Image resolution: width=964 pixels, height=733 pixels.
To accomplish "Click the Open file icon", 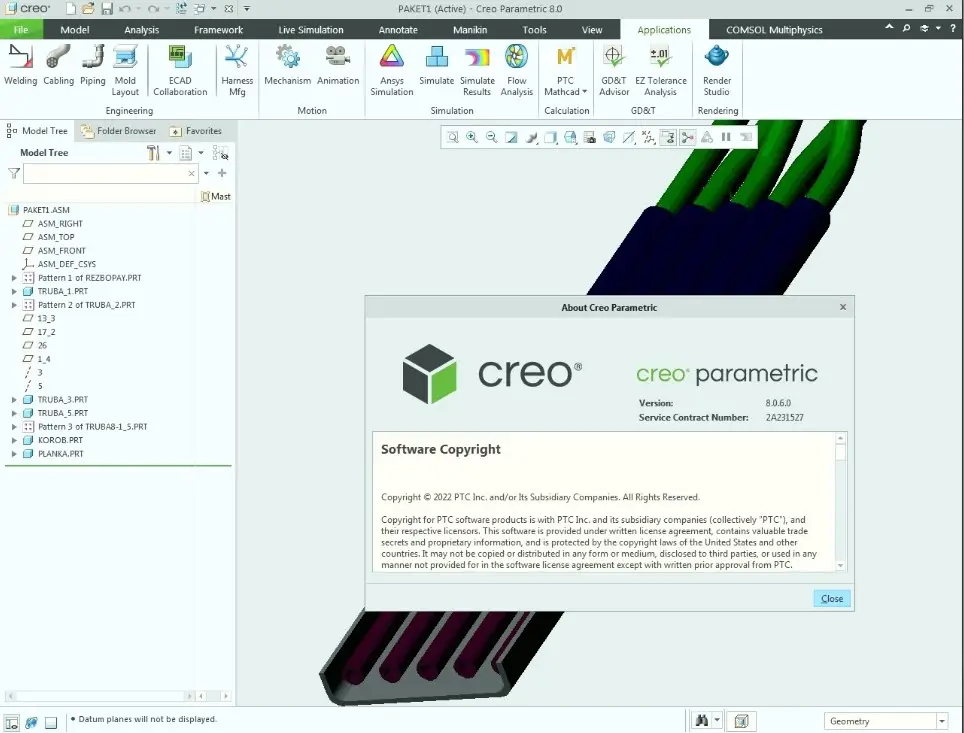I will (x=88, y=9).
